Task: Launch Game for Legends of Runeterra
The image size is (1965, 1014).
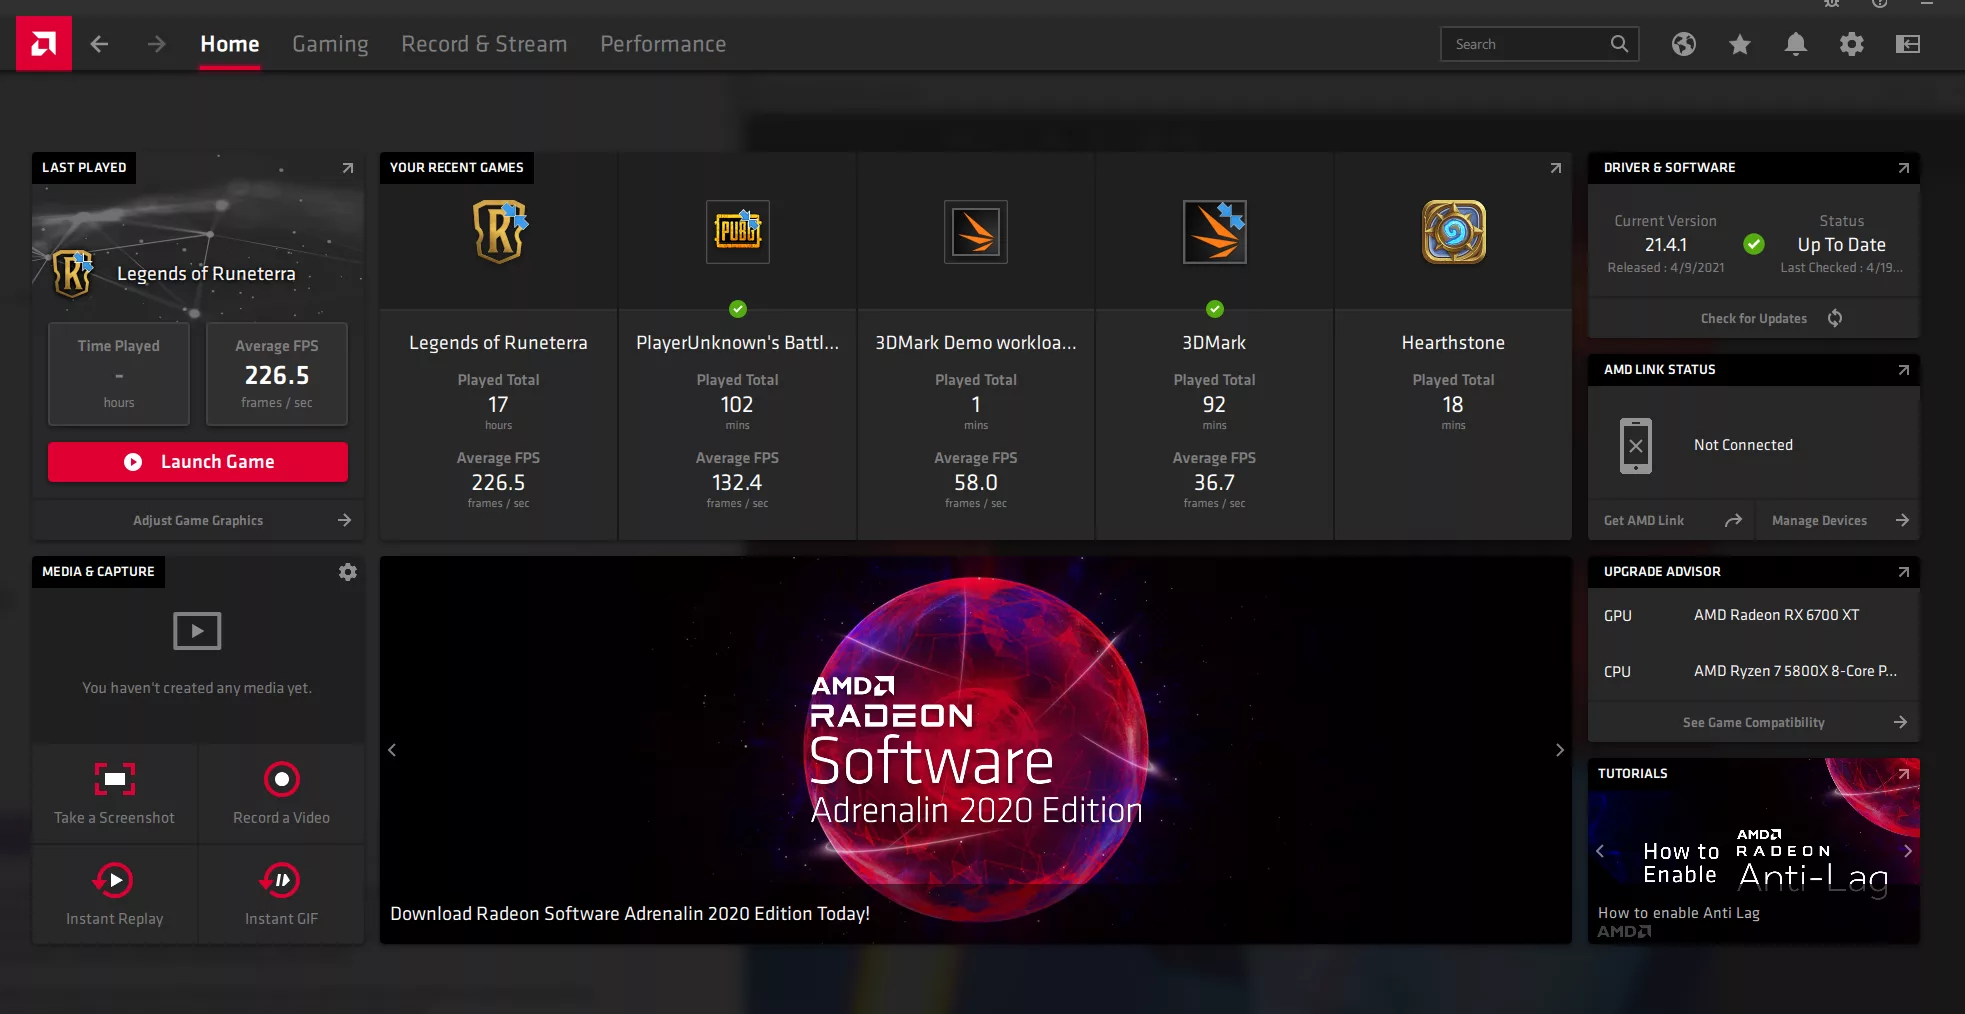Action: pyautogui.click(x=198, y=462)
